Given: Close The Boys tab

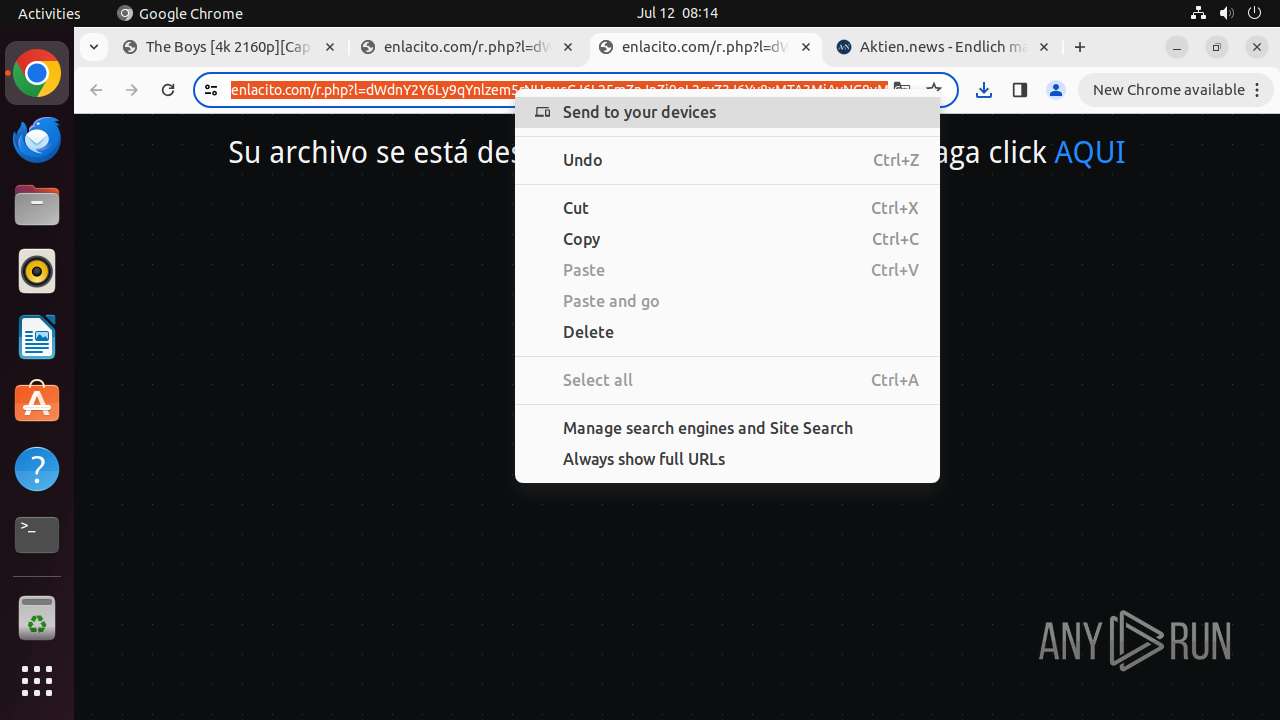Looking at the screenshot, I should pos(330,47).
